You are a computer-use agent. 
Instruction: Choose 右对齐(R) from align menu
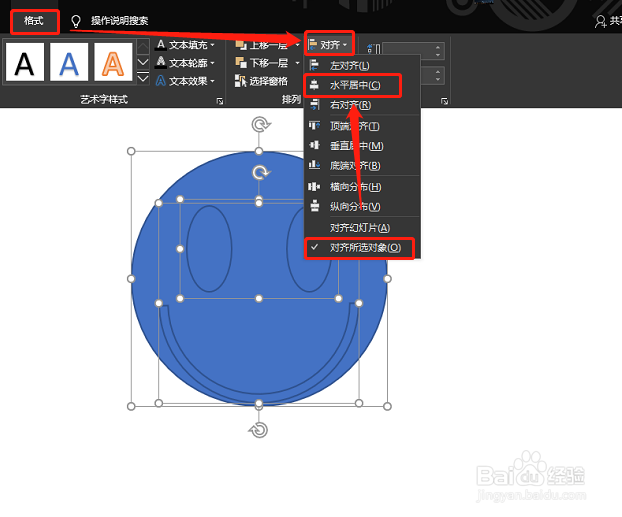pos(362,105)
